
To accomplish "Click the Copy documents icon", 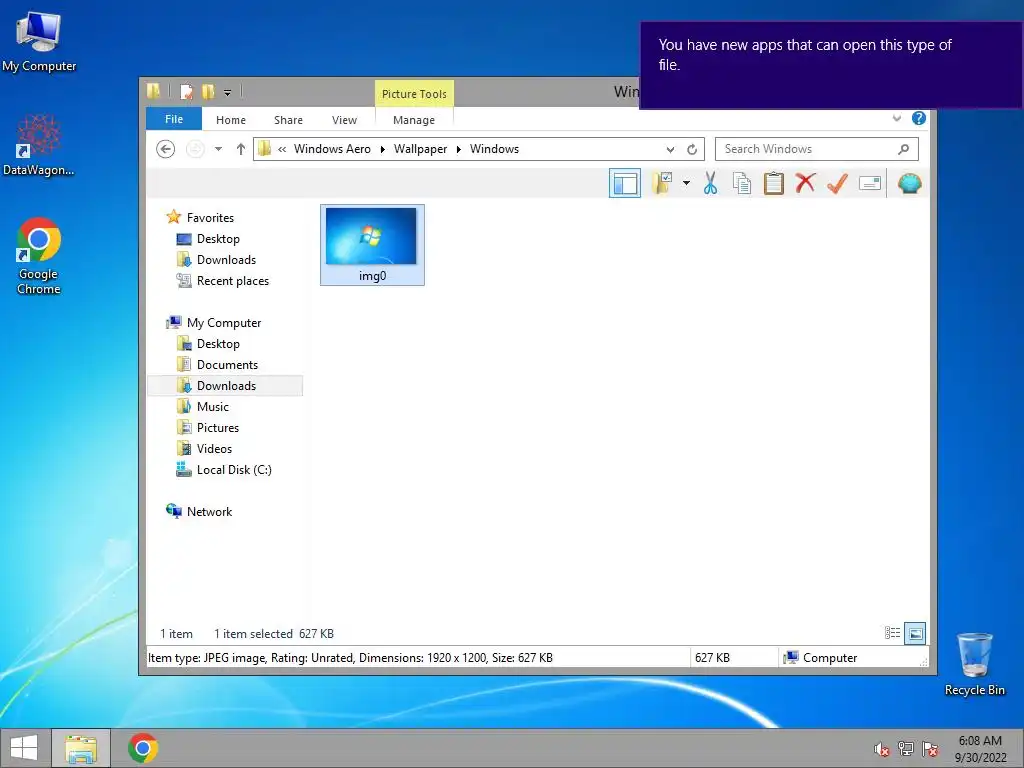I will point(742,184).
